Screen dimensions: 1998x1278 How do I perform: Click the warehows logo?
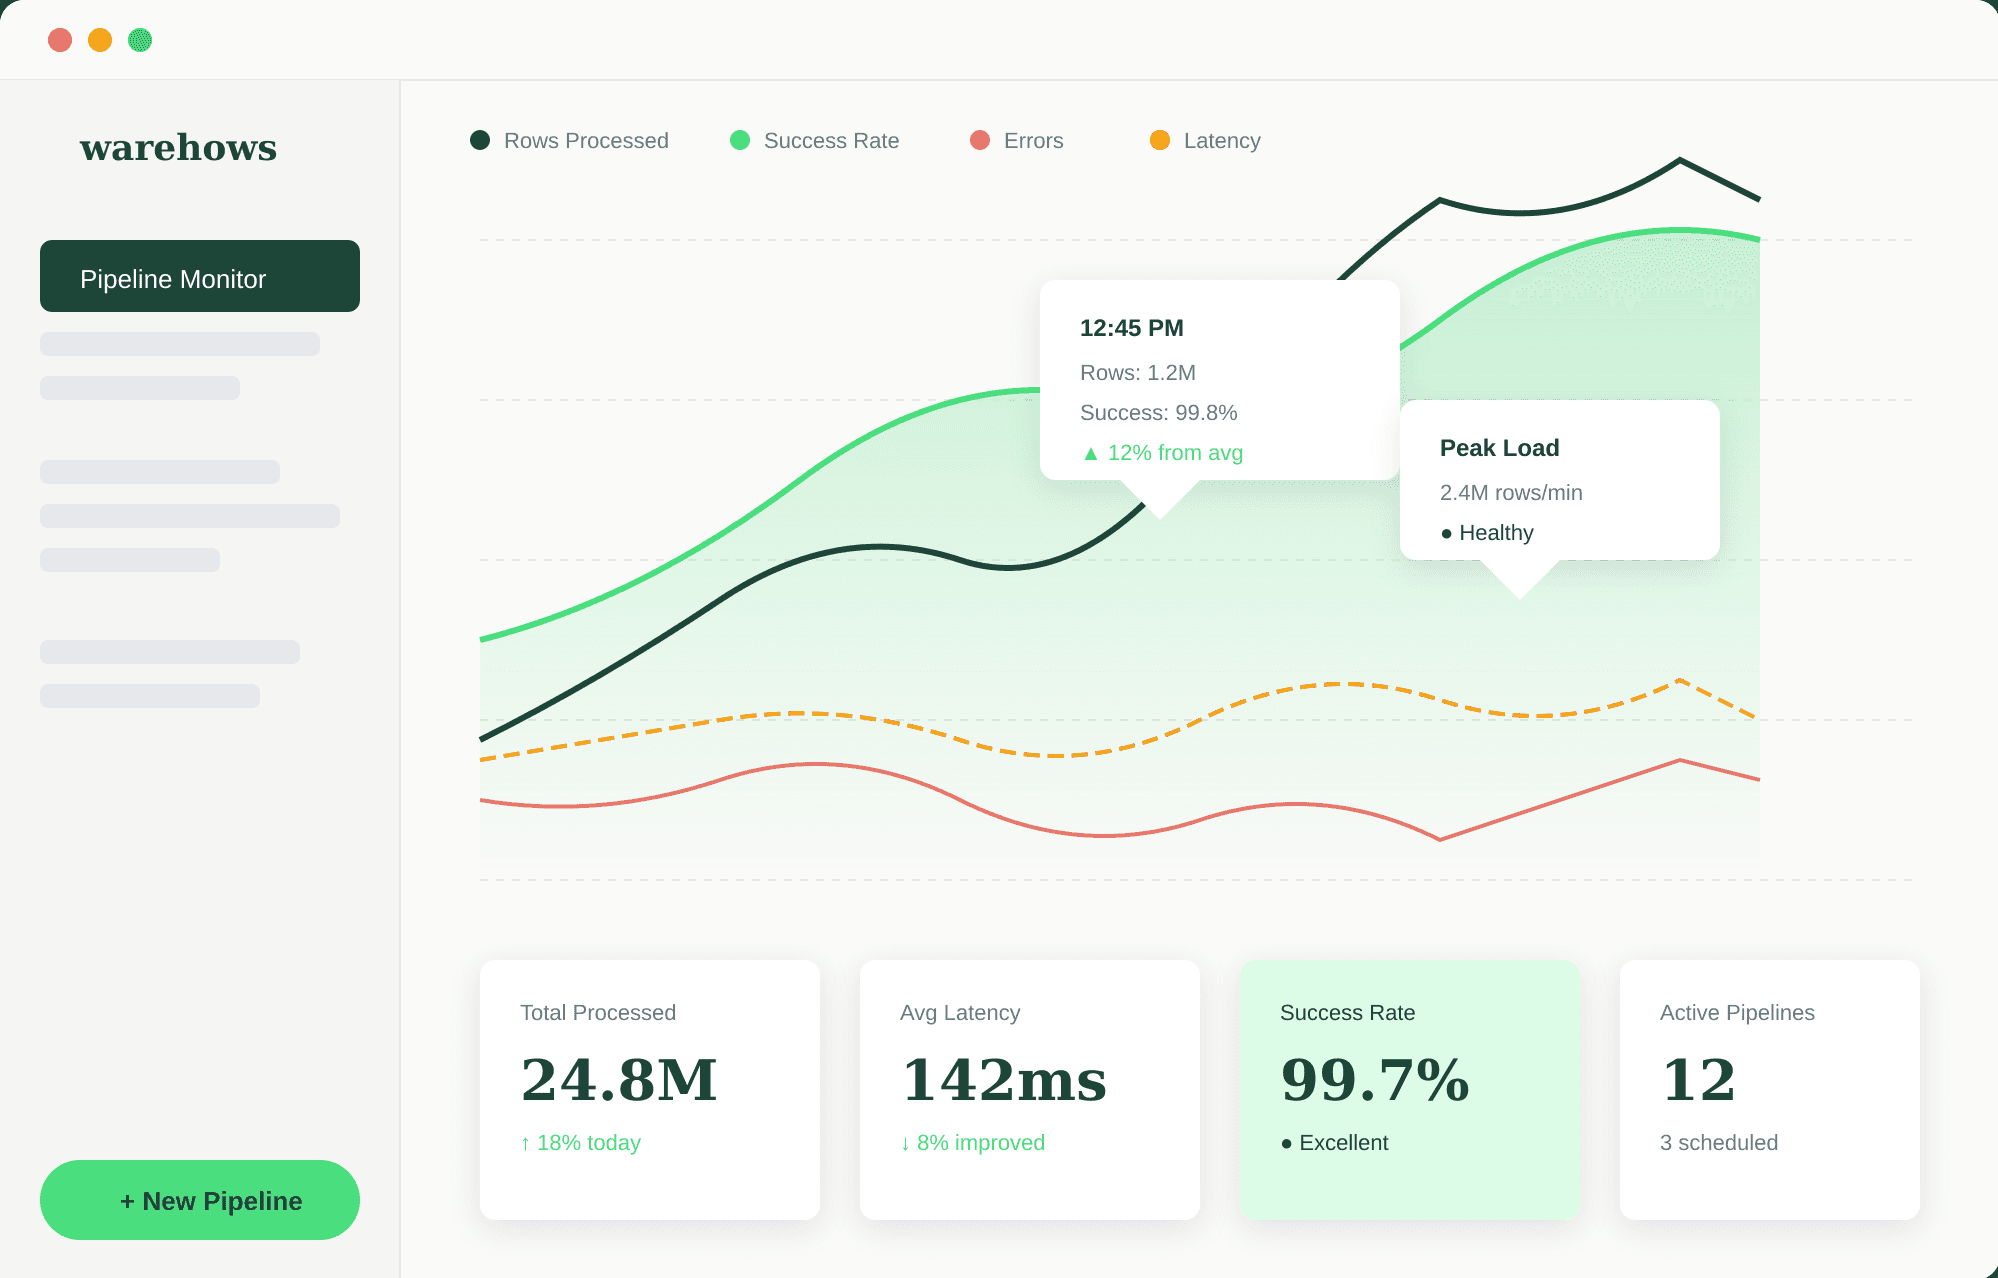coord(178,147)
